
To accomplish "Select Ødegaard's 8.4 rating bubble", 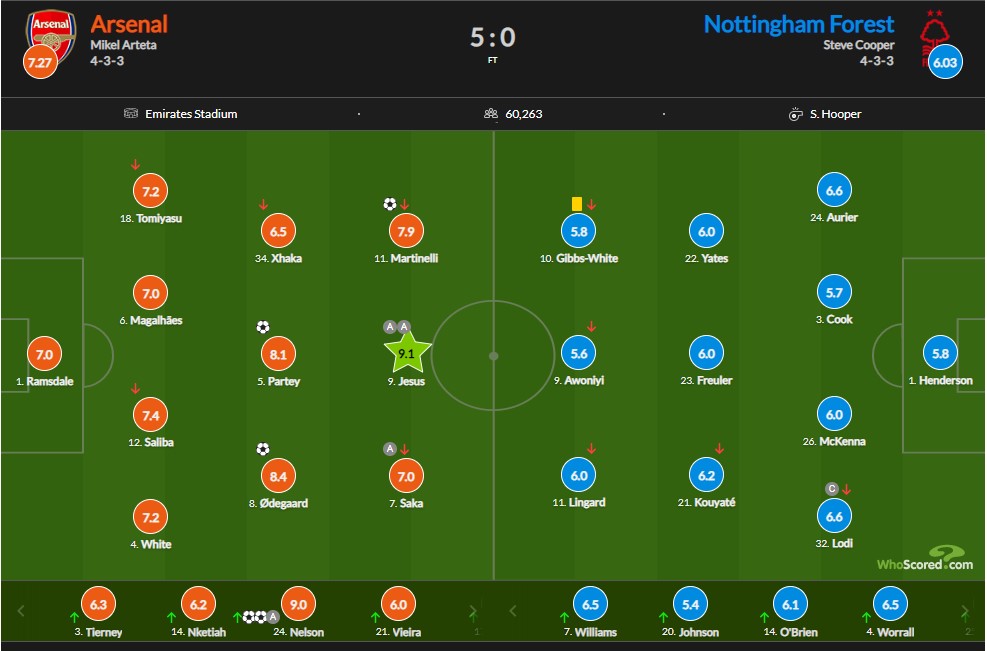I will [278, 476].
